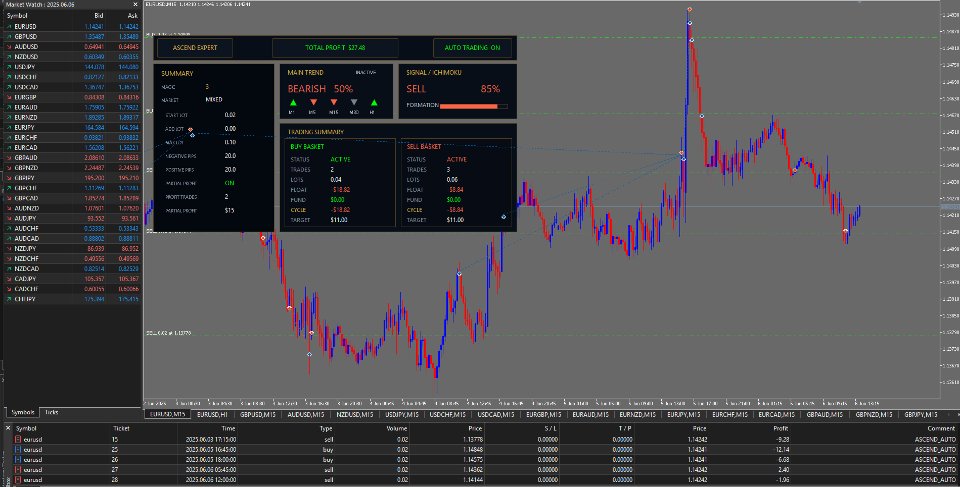Click the BUY BASKET heading
Viewport: 960px width, 487px height.
tap(307, 147)
